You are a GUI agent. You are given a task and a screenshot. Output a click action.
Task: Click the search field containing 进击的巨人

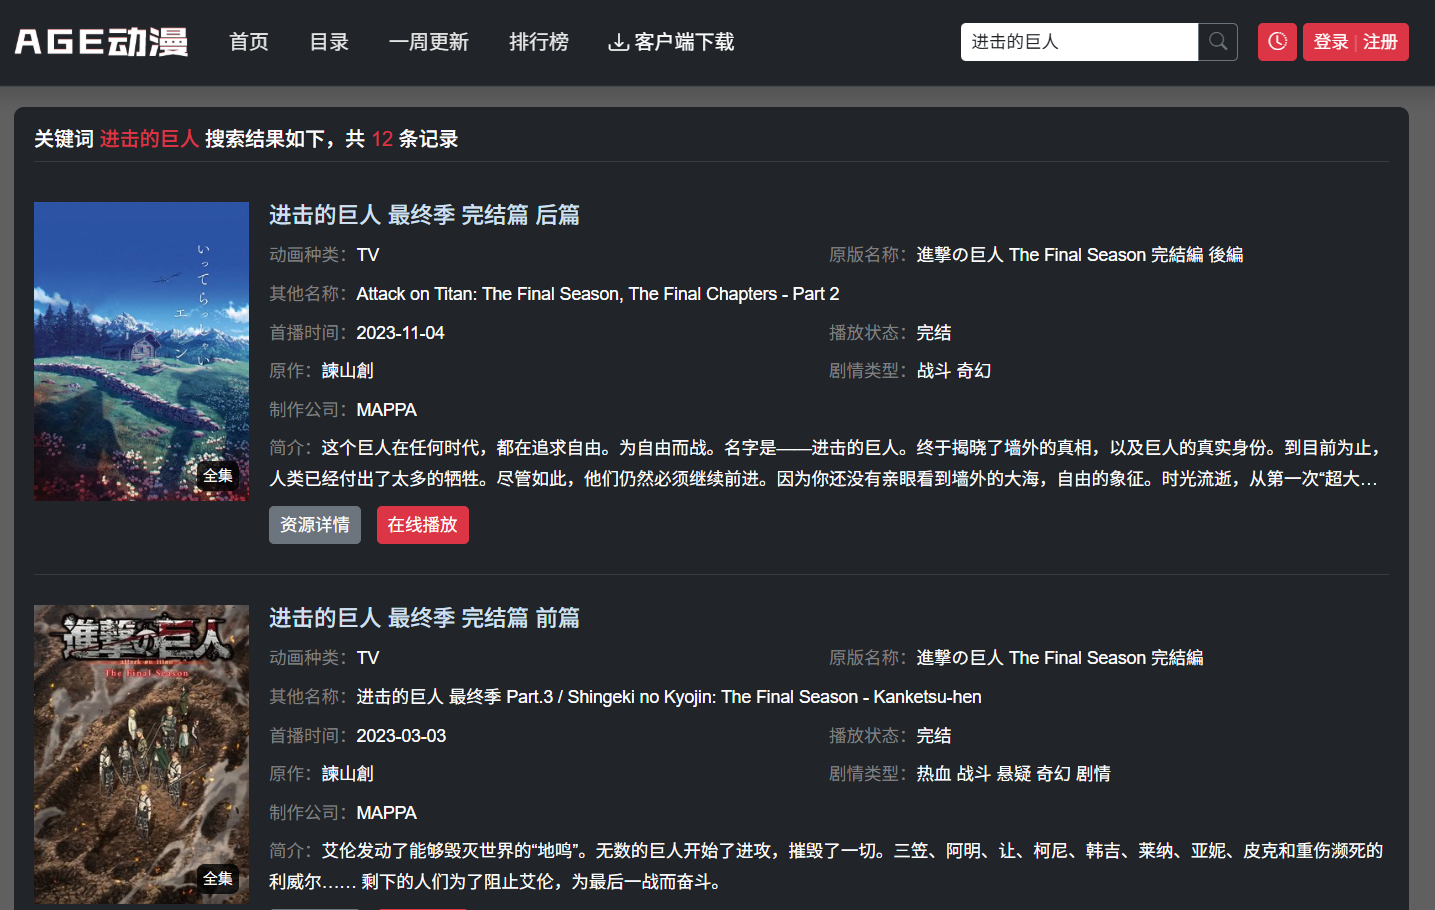point(1078,42)
